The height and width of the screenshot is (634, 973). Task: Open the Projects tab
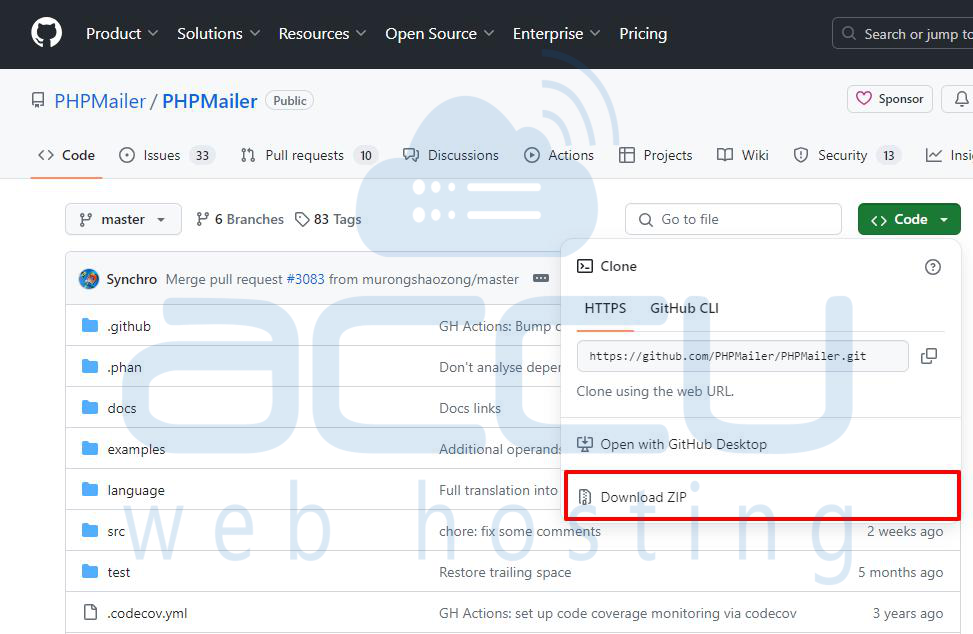pyautogui.click(x=655, y=155)
